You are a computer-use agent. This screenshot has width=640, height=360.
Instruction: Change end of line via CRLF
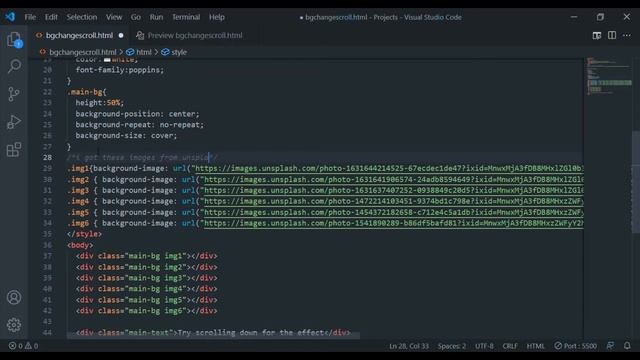tap(510, 346)
